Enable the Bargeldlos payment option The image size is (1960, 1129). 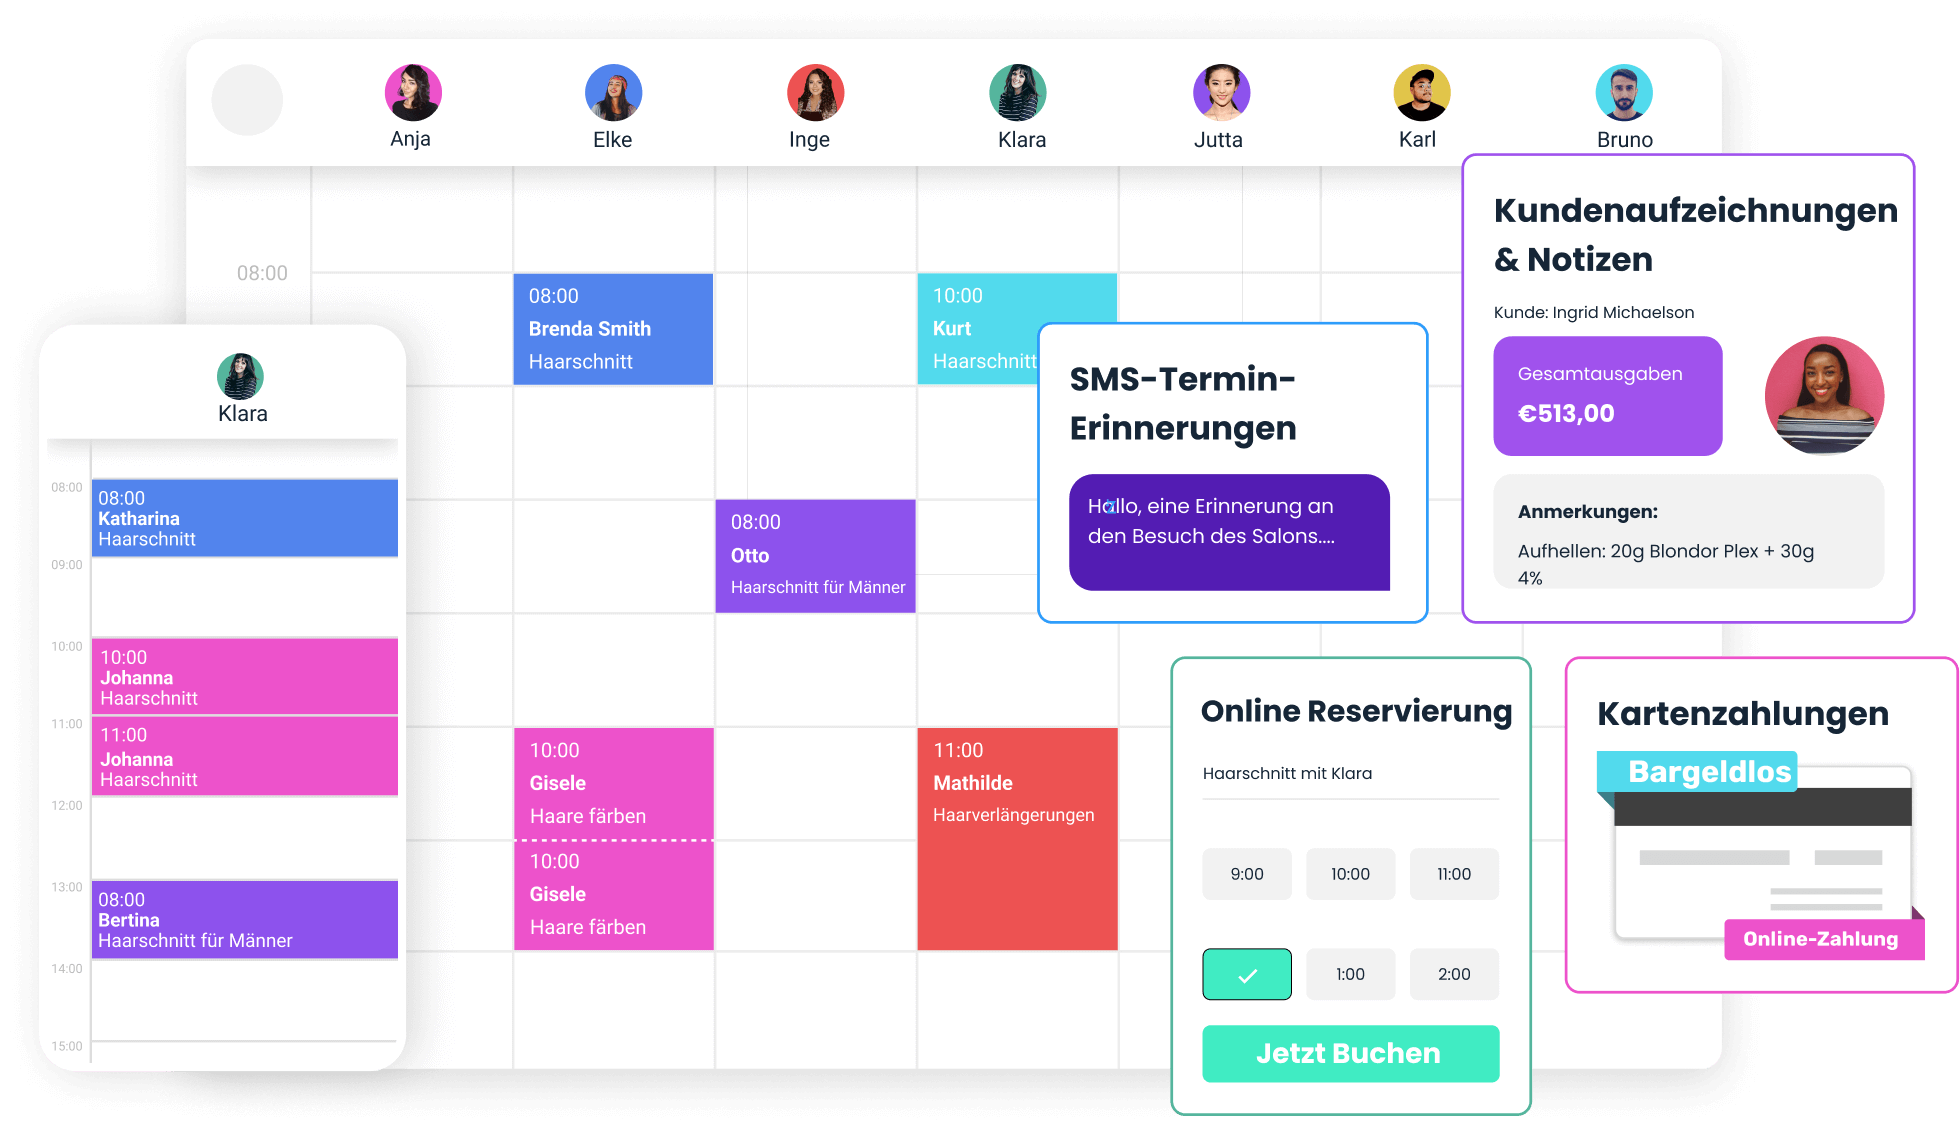(1709, 772)
